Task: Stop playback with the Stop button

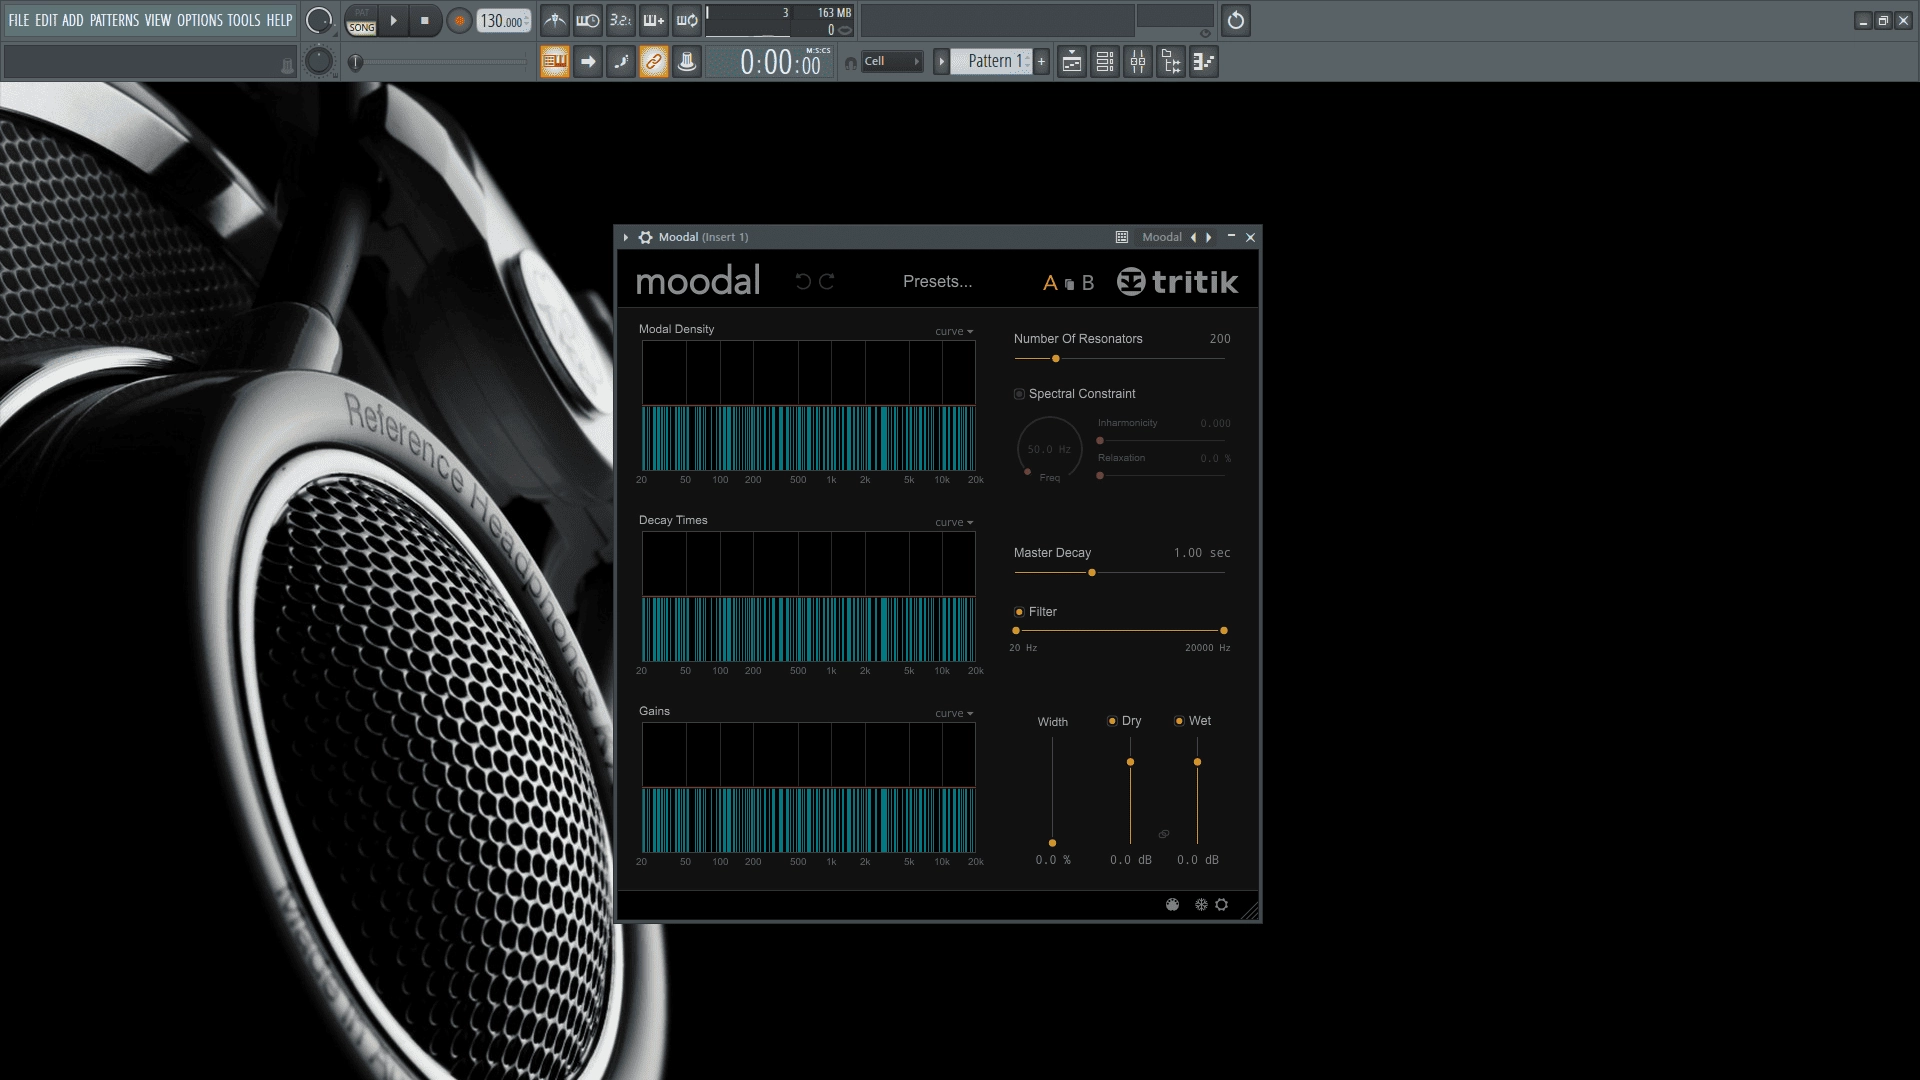Action: [x=425, y=21]
